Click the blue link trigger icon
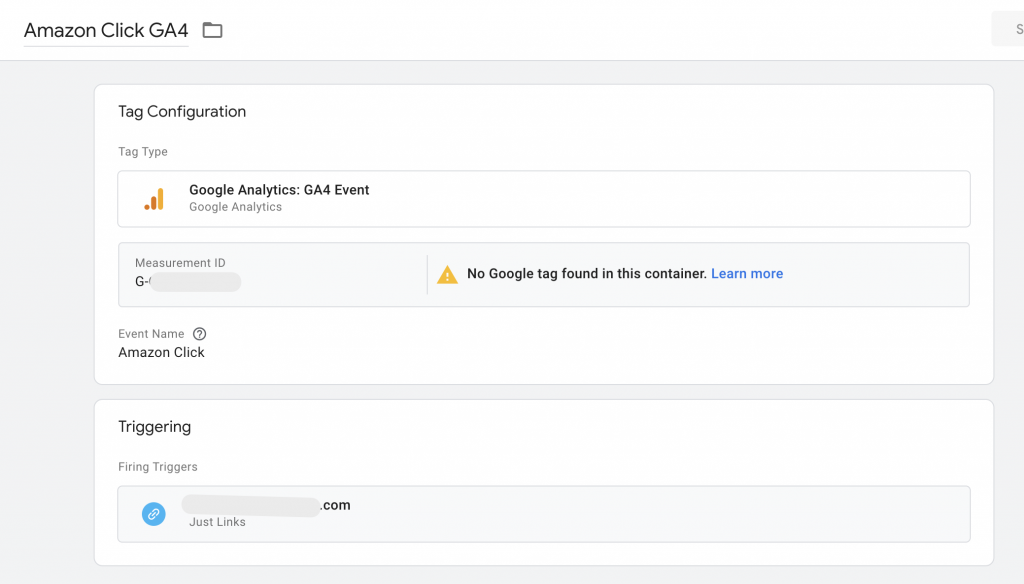This screenshot has width=1024, height=584. coord(153,514)
